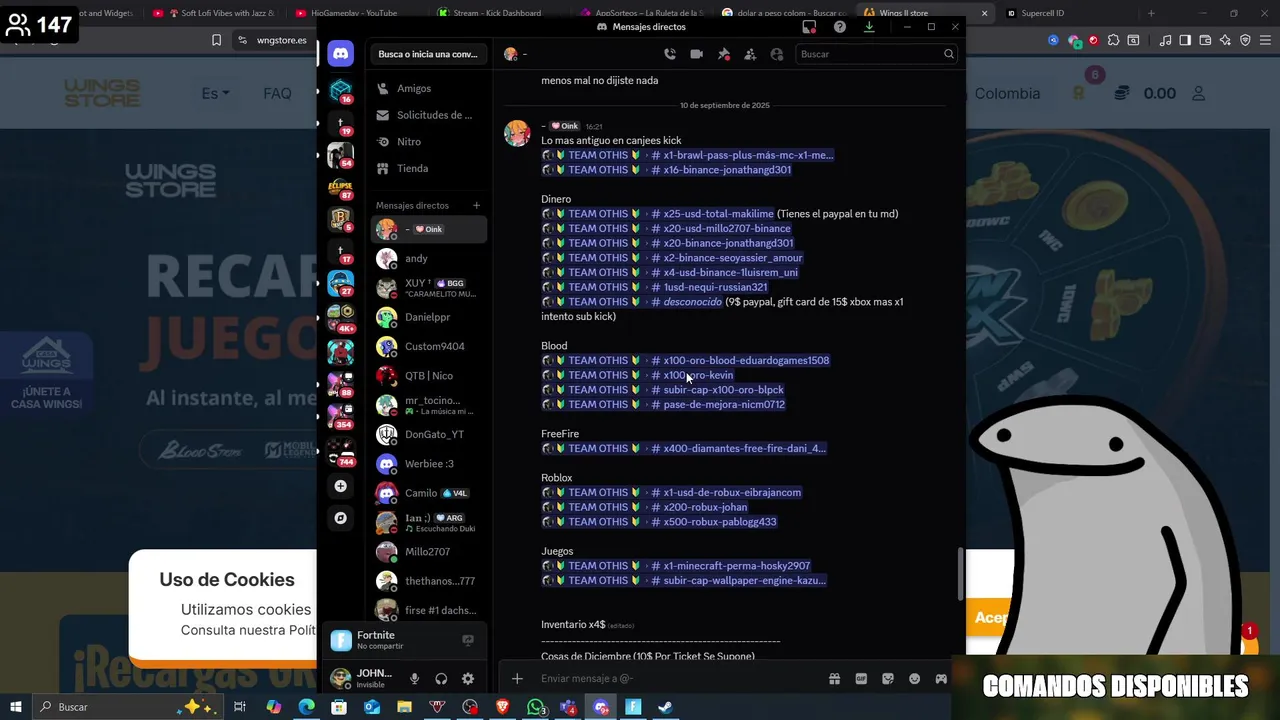1280x720 pixels.
Task: Create a new DM with plus next to Mensajes directos
Action: (x=476, y=205)
